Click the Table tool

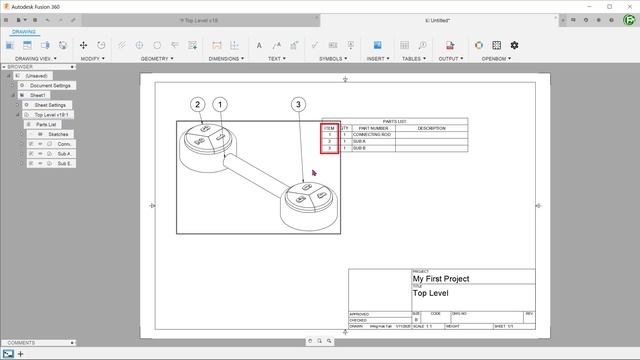tap(404, 45)
